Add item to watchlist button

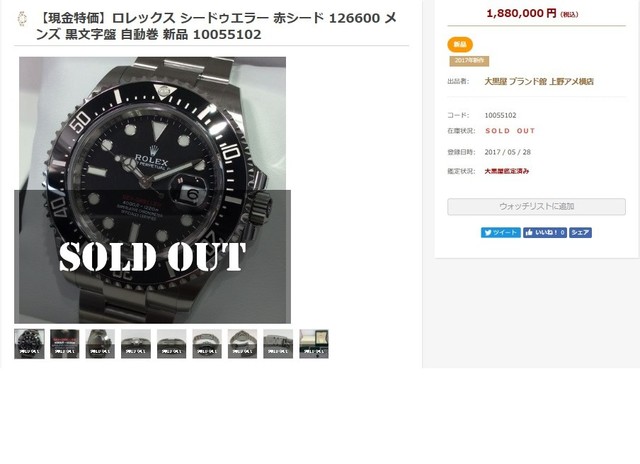pyautogui.click(x=536, y=206)
